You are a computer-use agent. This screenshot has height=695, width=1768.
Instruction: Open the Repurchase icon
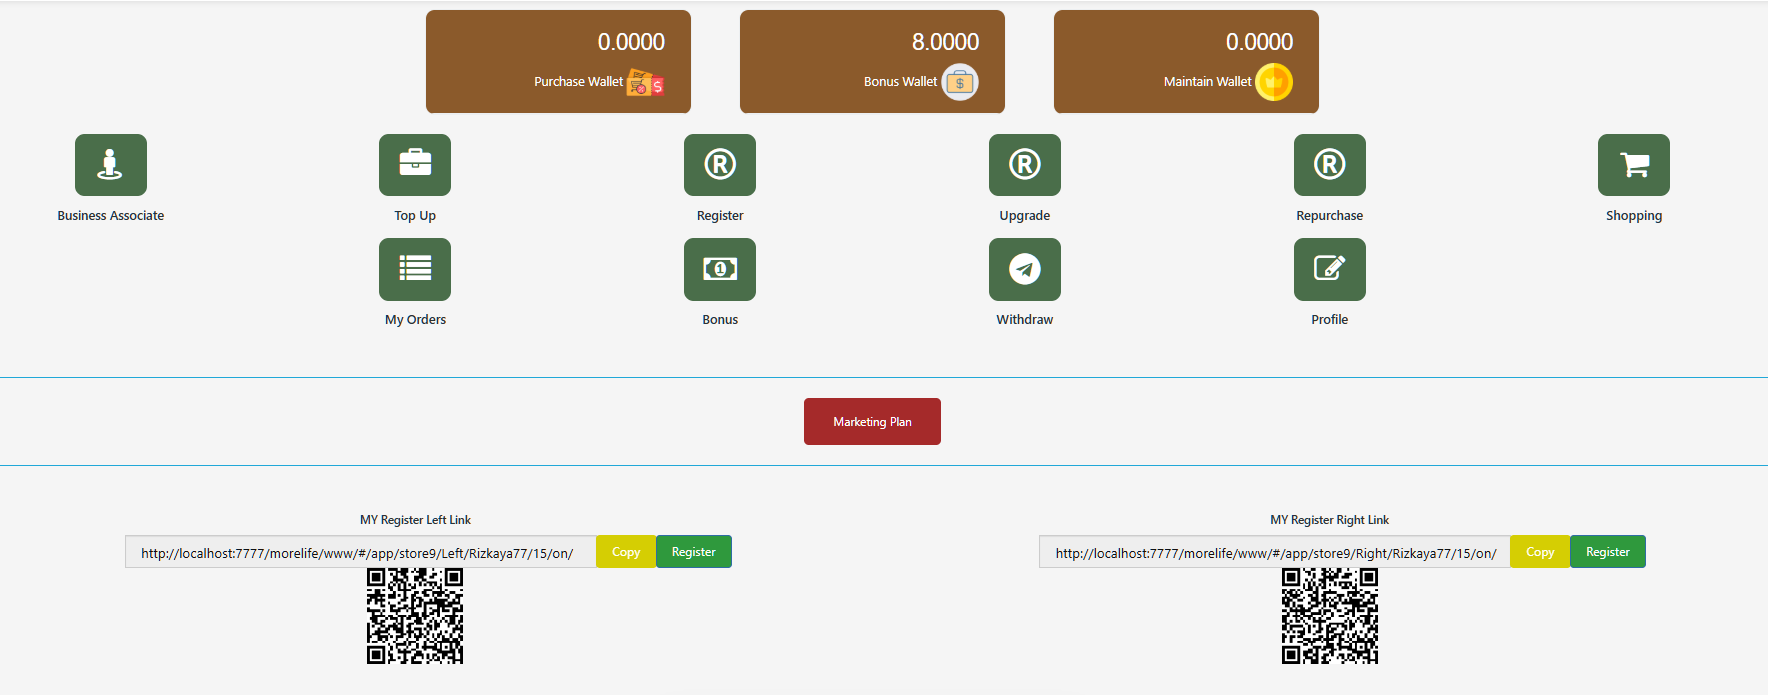(1330, 165)
